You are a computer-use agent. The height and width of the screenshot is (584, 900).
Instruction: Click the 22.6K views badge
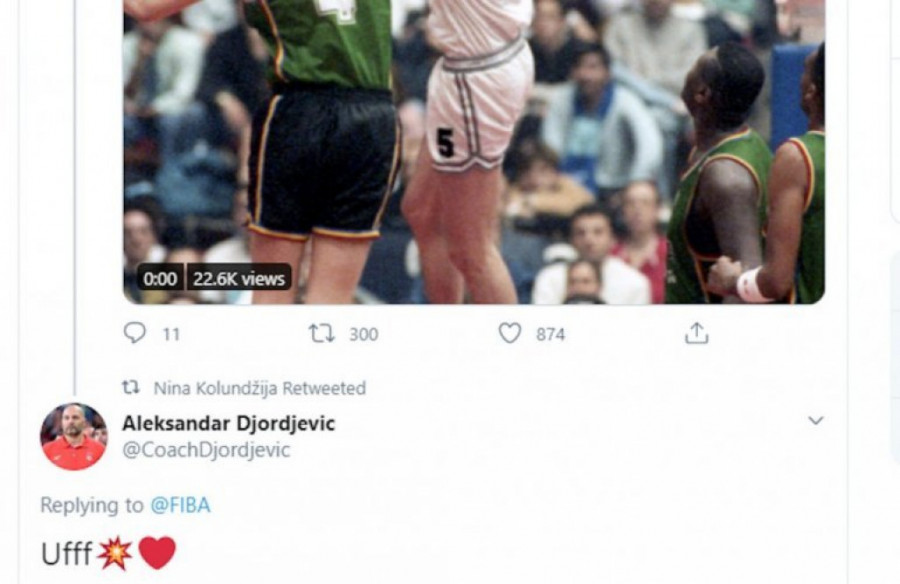coord(239,279)
